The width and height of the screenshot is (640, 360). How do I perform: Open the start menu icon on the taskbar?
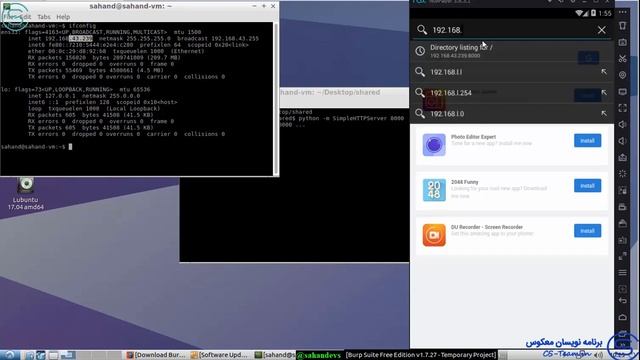(9, 355)
